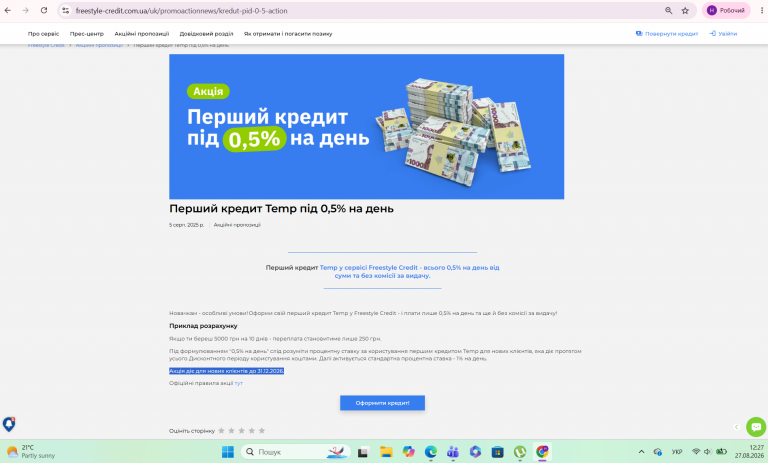Open Task View on the taskbar
The image size is (768, 463).
tap(363, 452)
